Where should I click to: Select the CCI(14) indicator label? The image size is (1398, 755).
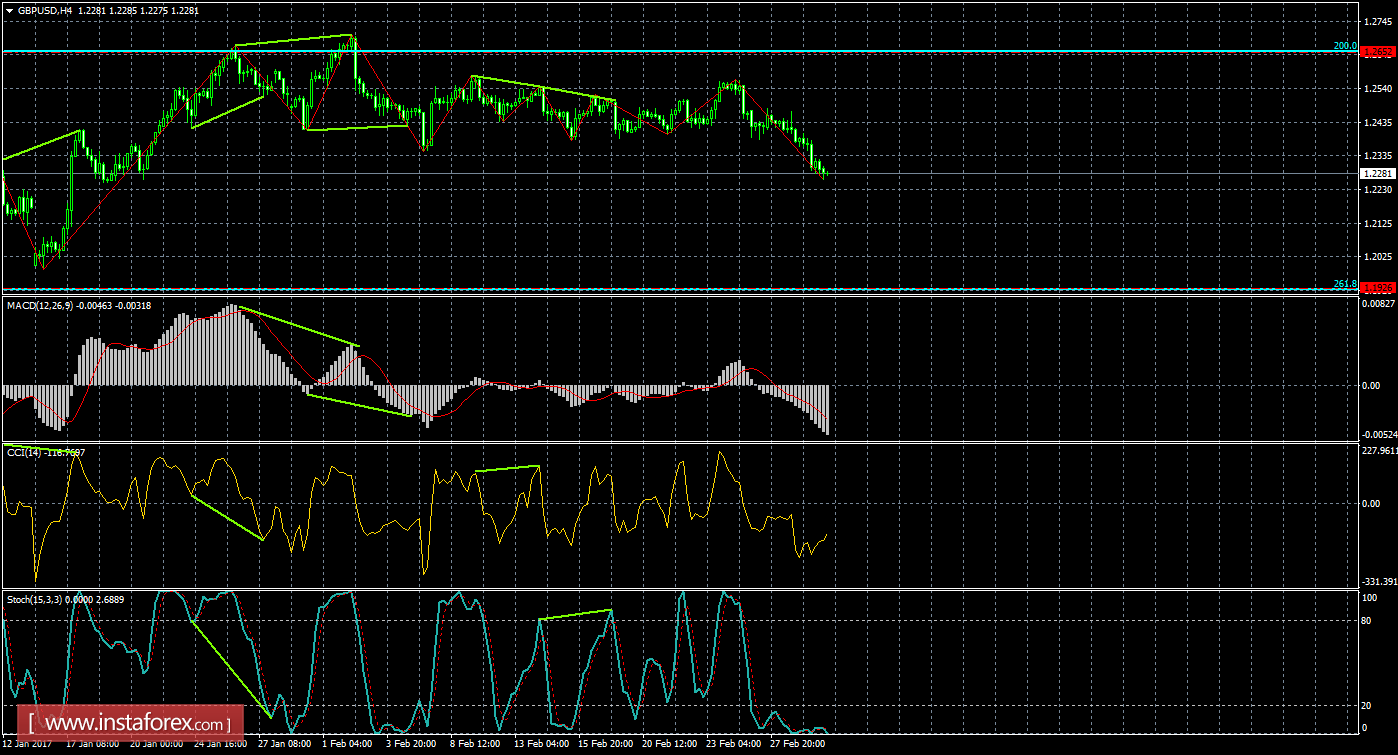point(22,453)
